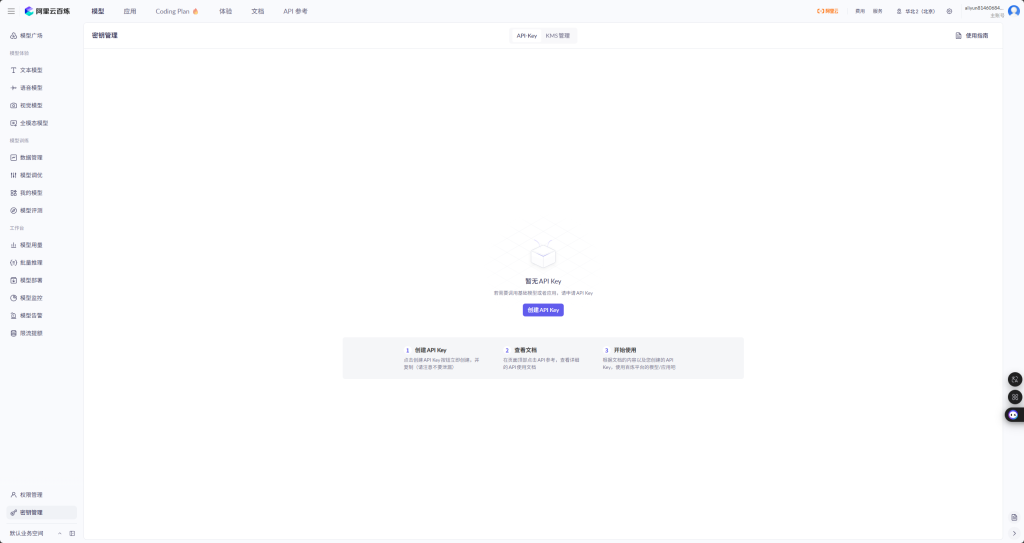Expand the right panel chevron at bottom right
Viewport: 1024px width, 543px height.
point(1014,533)
